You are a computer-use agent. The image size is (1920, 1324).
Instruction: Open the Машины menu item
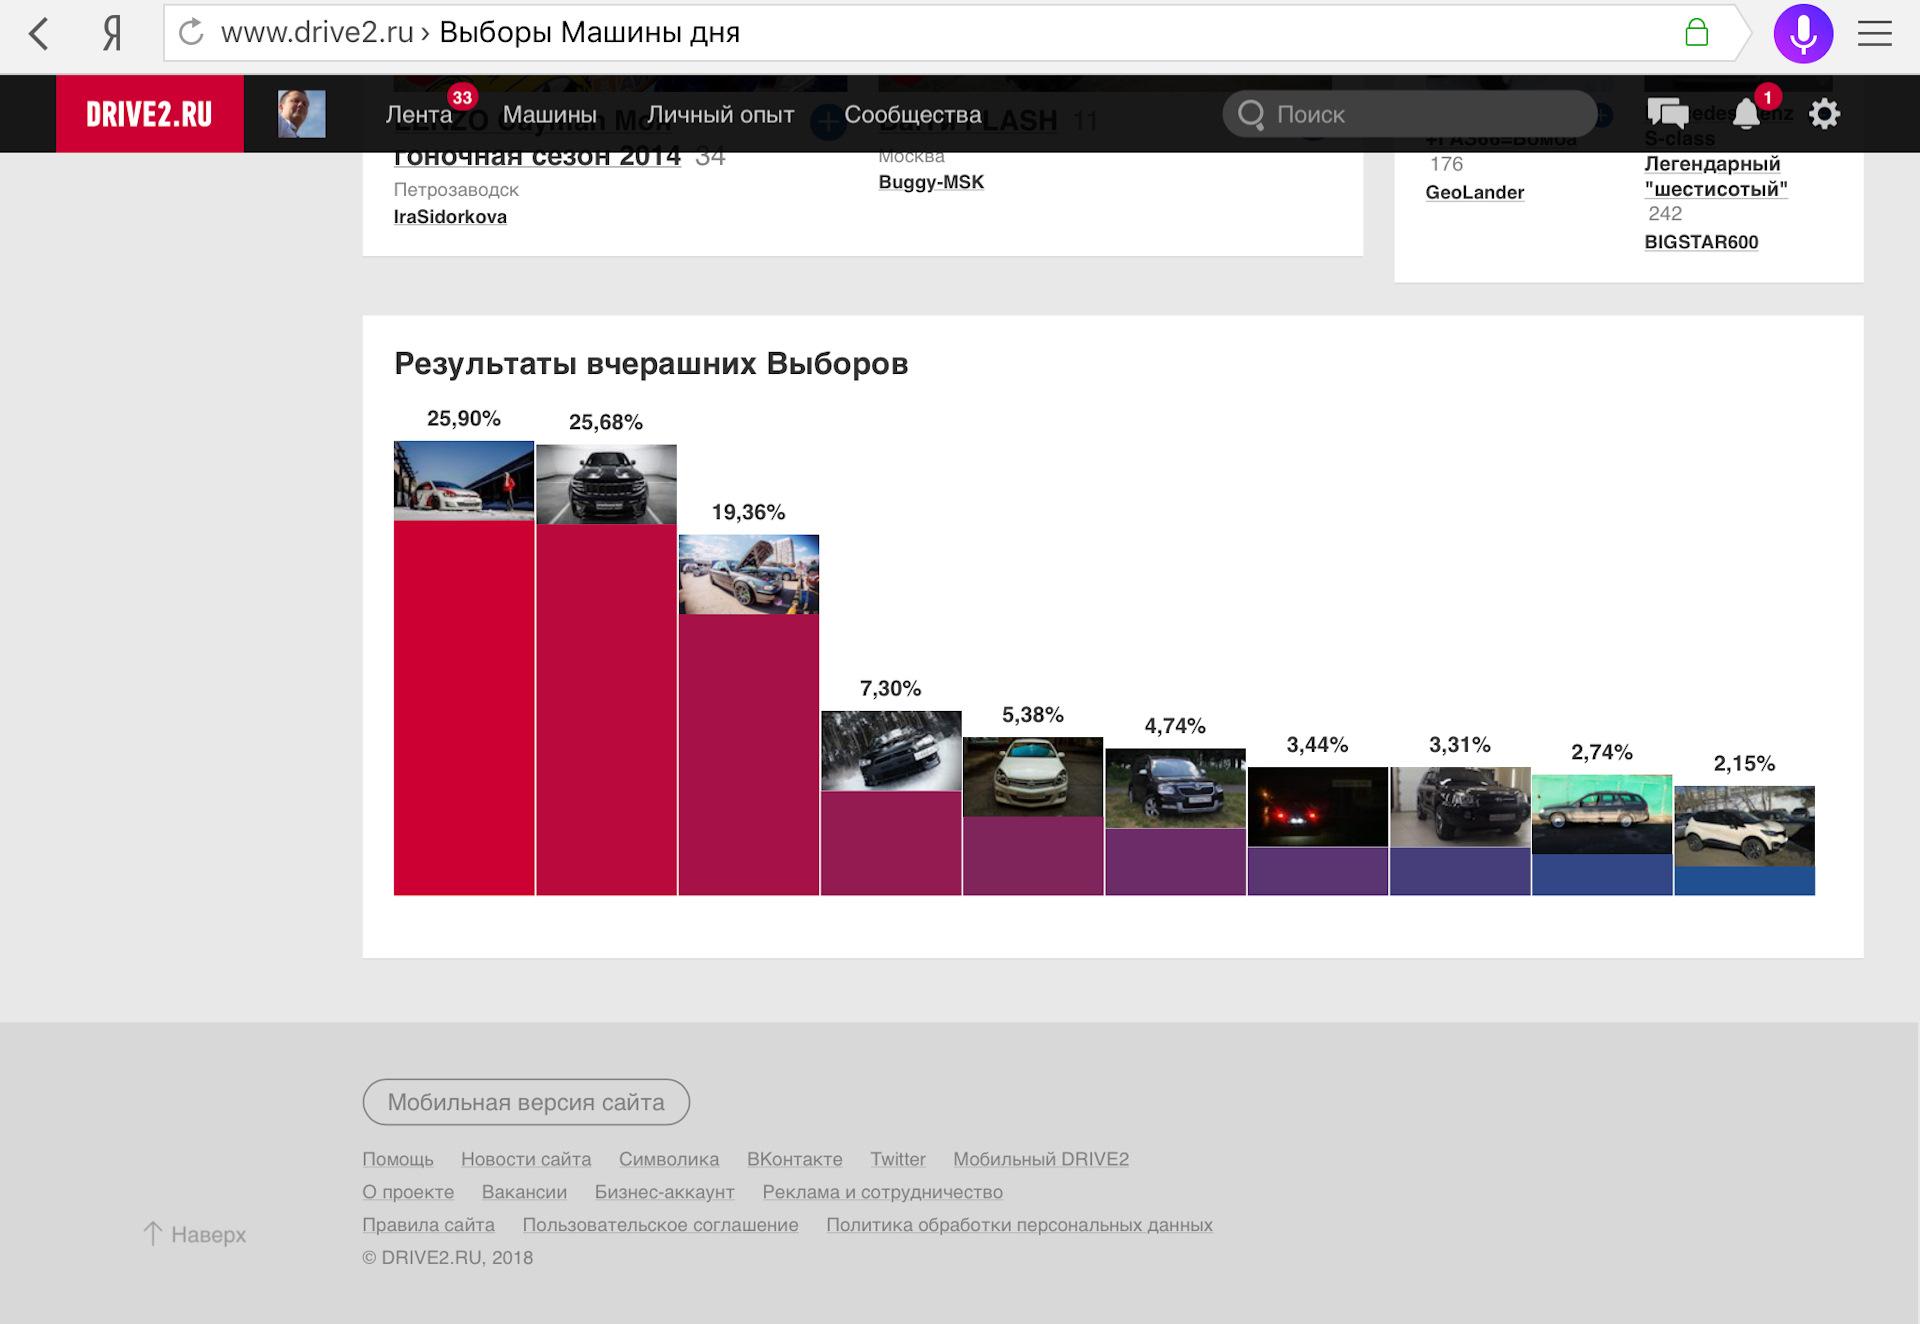[549, 115]
